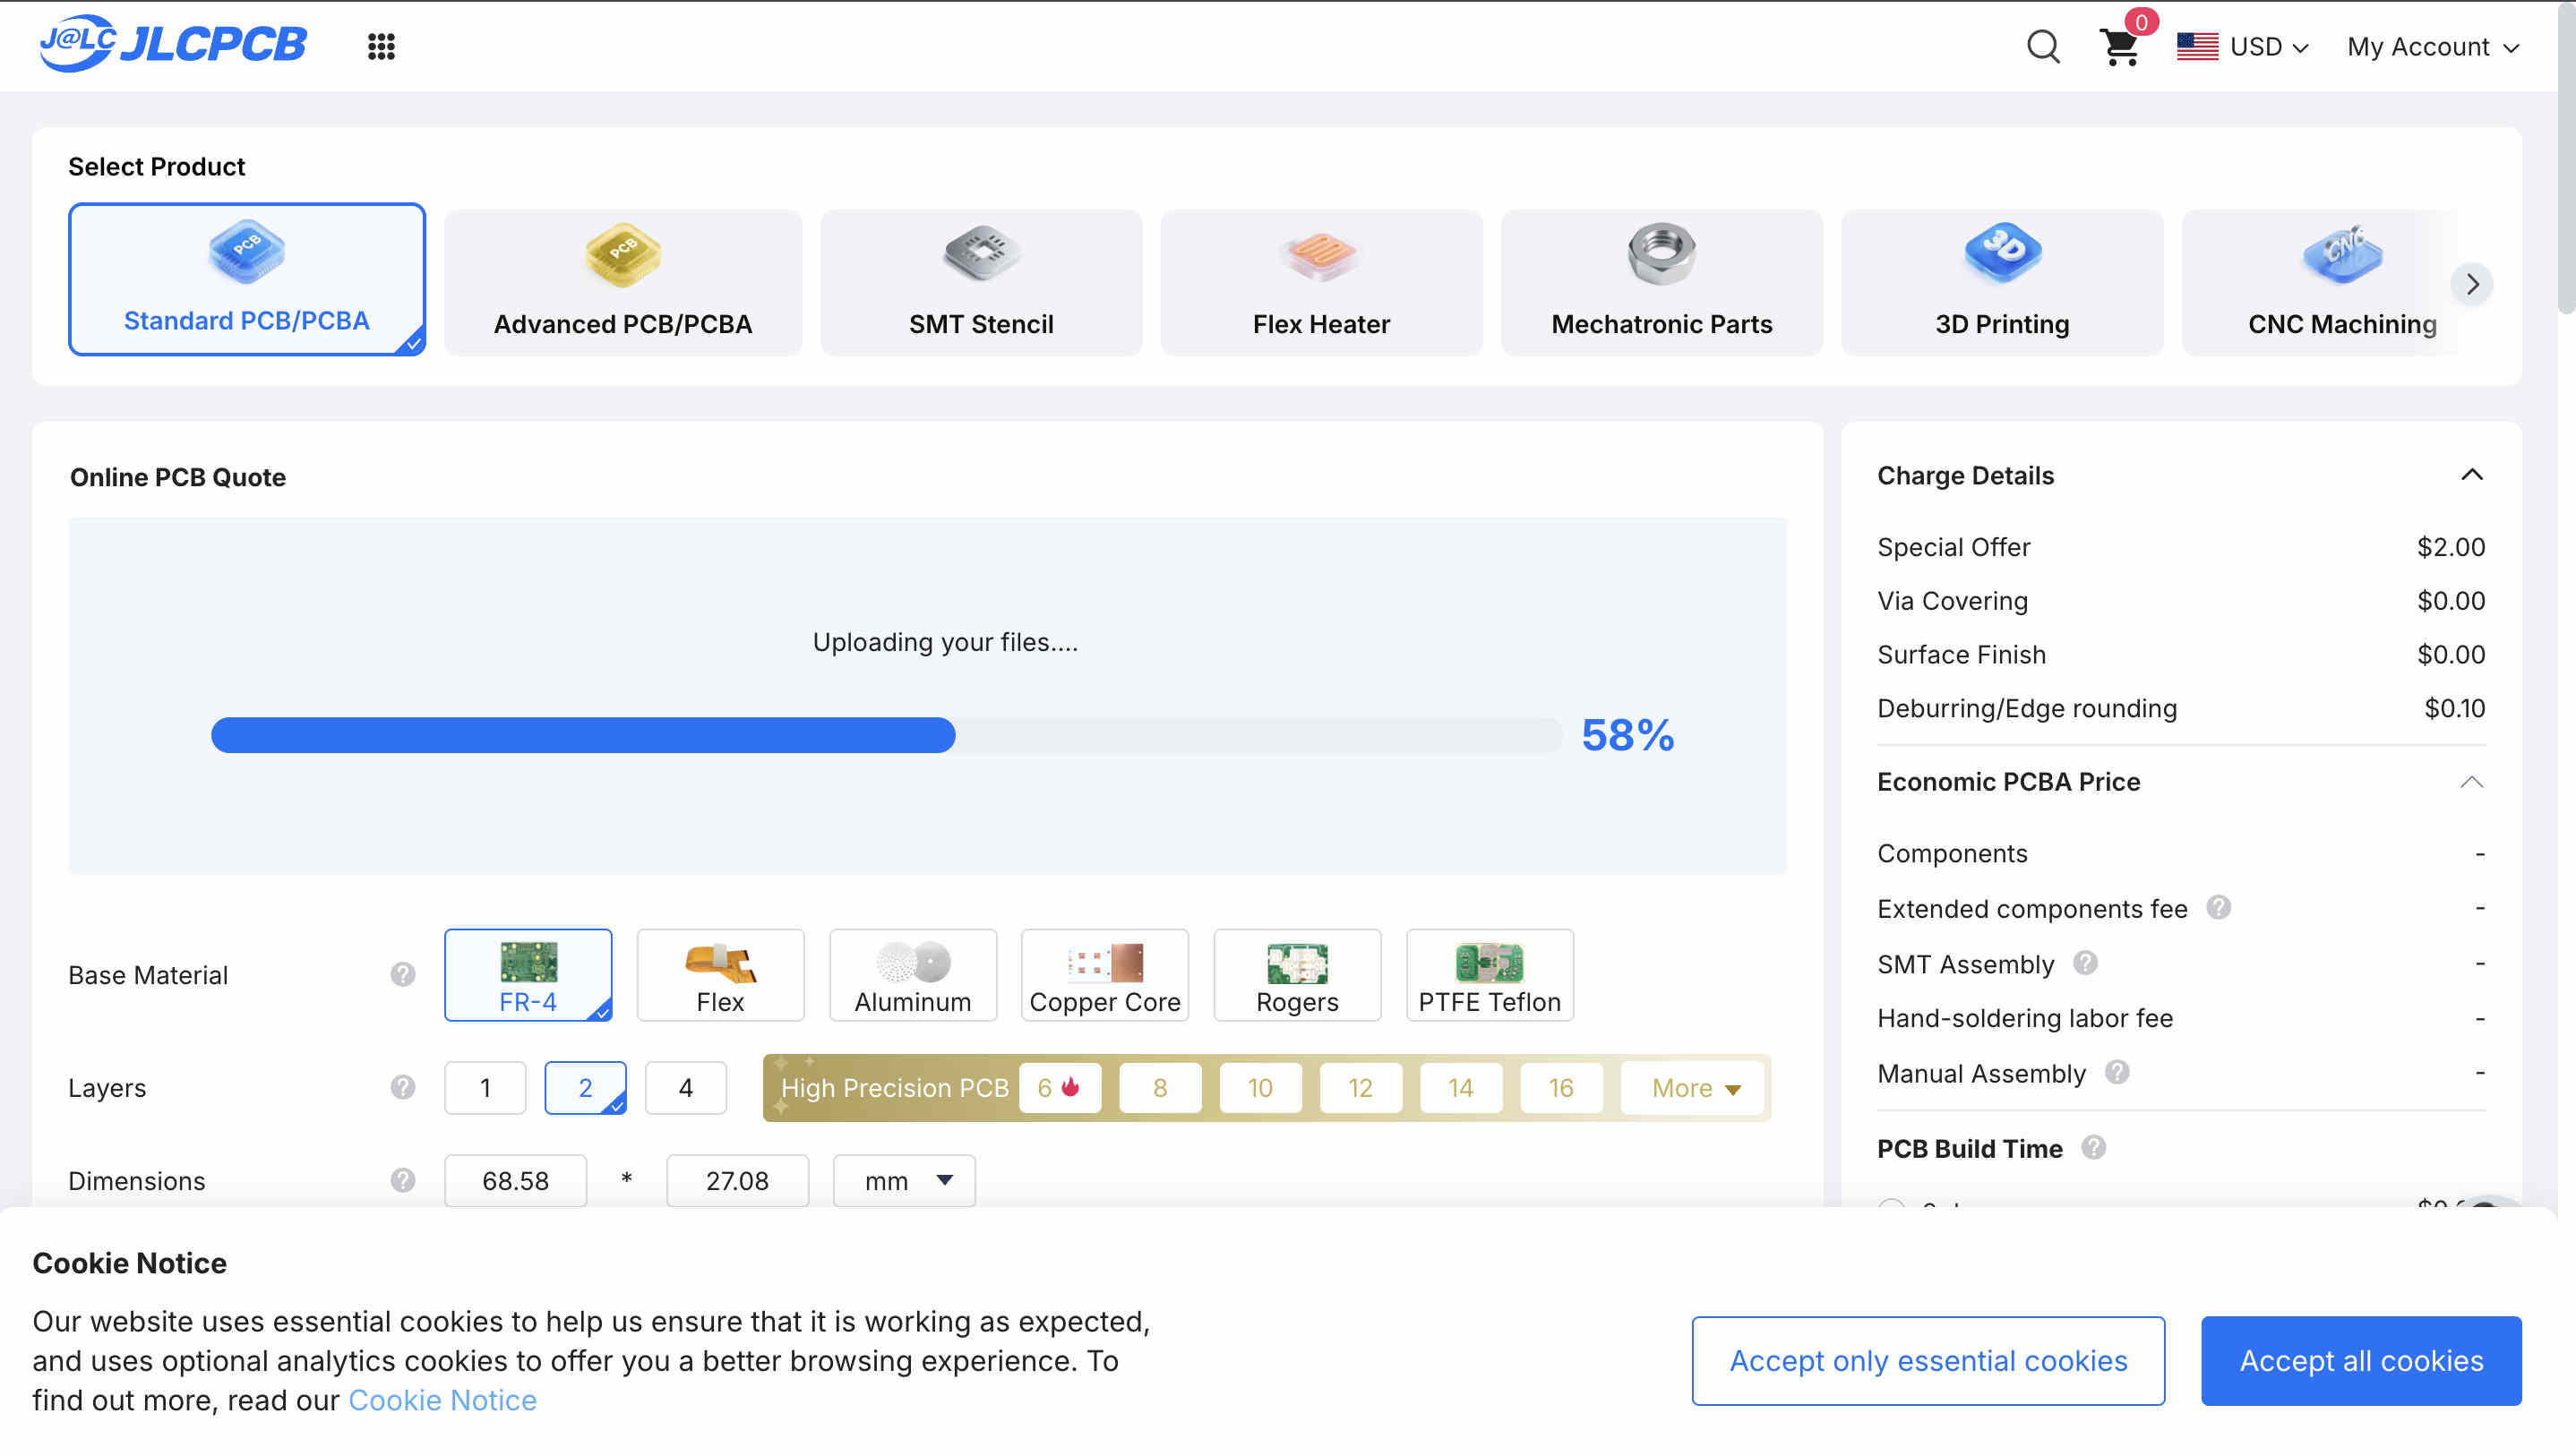
Task: Click the PCB Build Time help icon
Action: [x=2093, y=1147]
